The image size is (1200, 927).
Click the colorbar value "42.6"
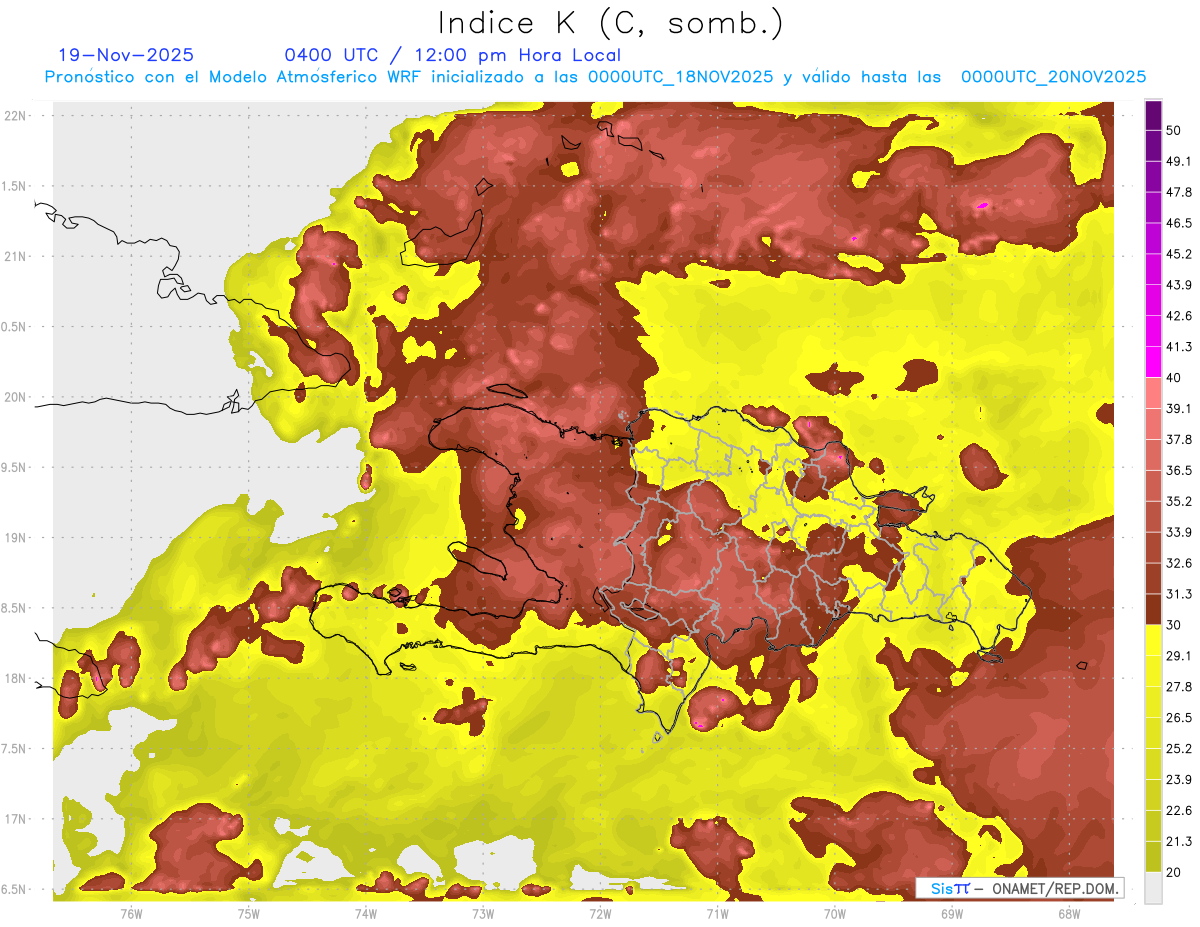coord(1179,316)
